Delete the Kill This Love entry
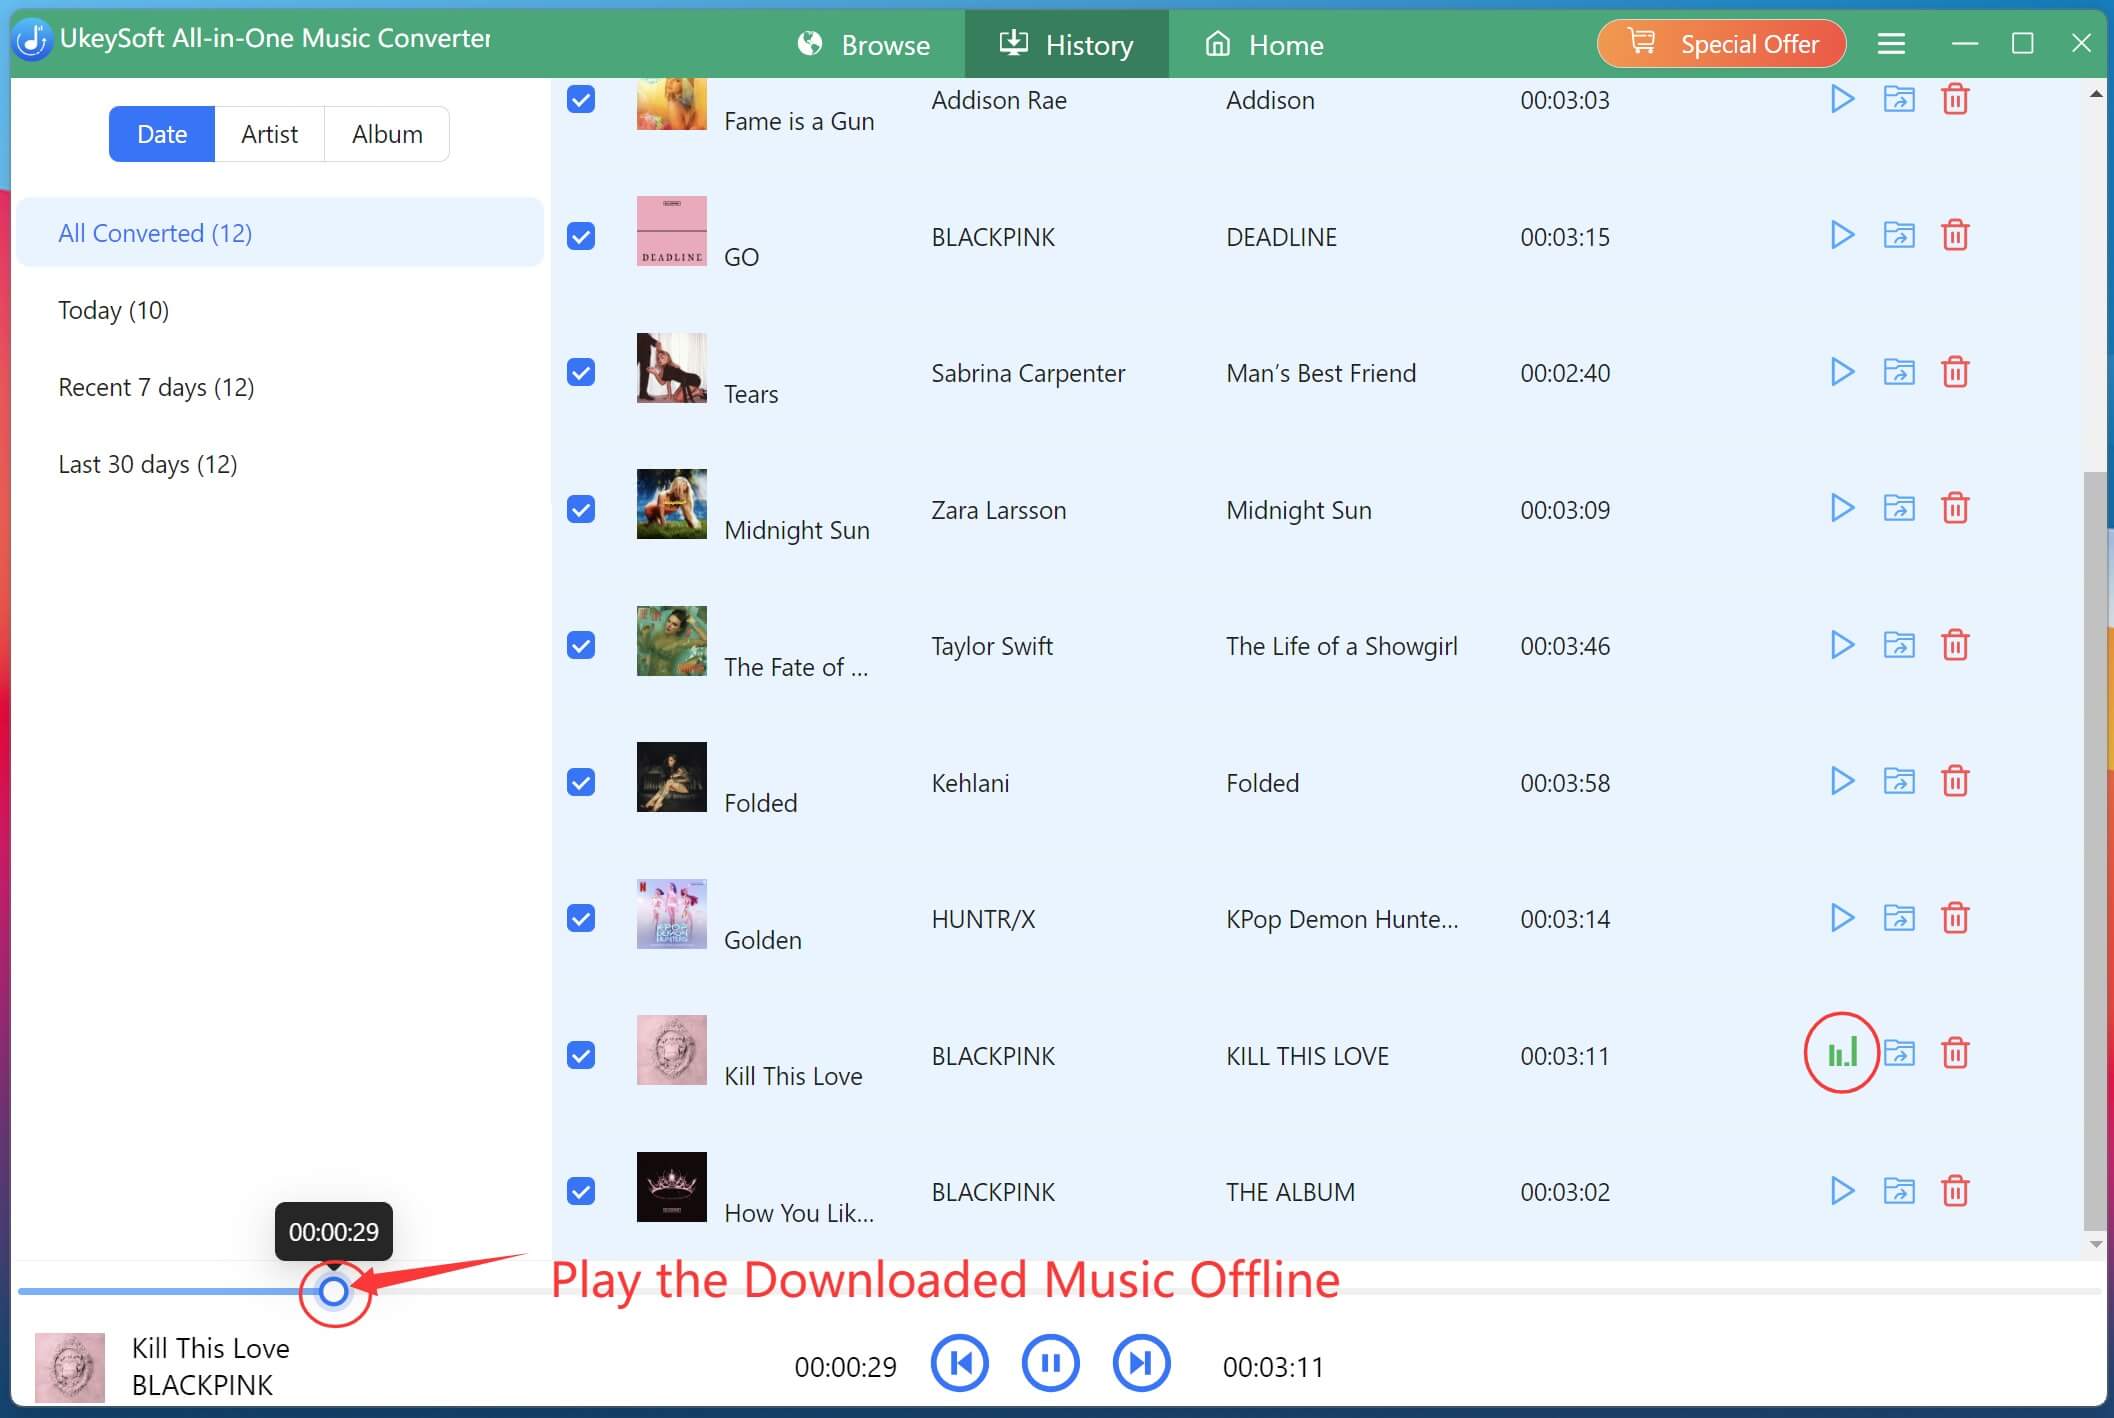2114x1418 pixels. point(1955,1053)
